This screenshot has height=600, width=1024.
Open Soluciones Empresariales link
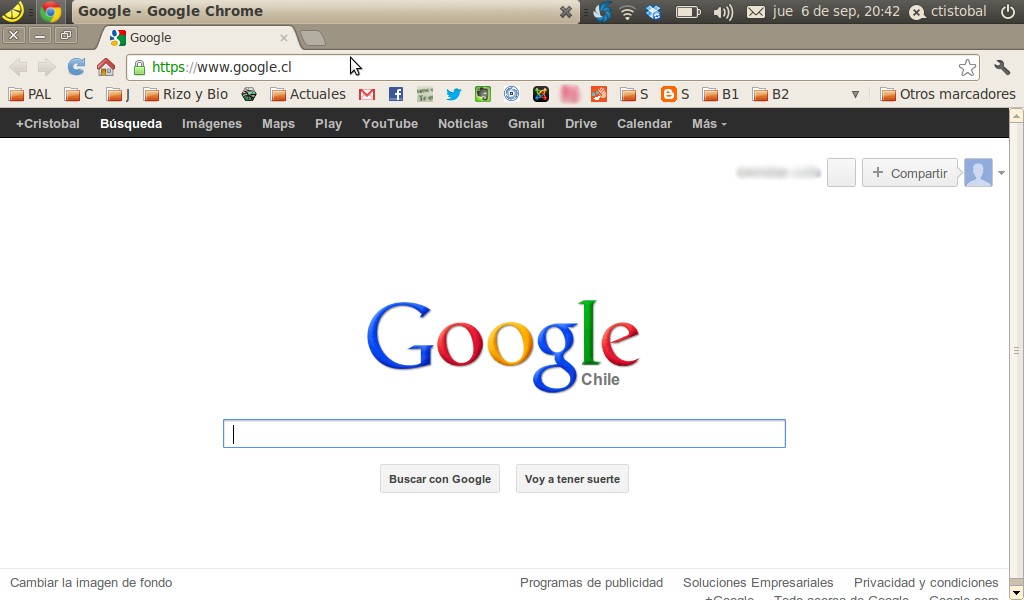[758, 582]
